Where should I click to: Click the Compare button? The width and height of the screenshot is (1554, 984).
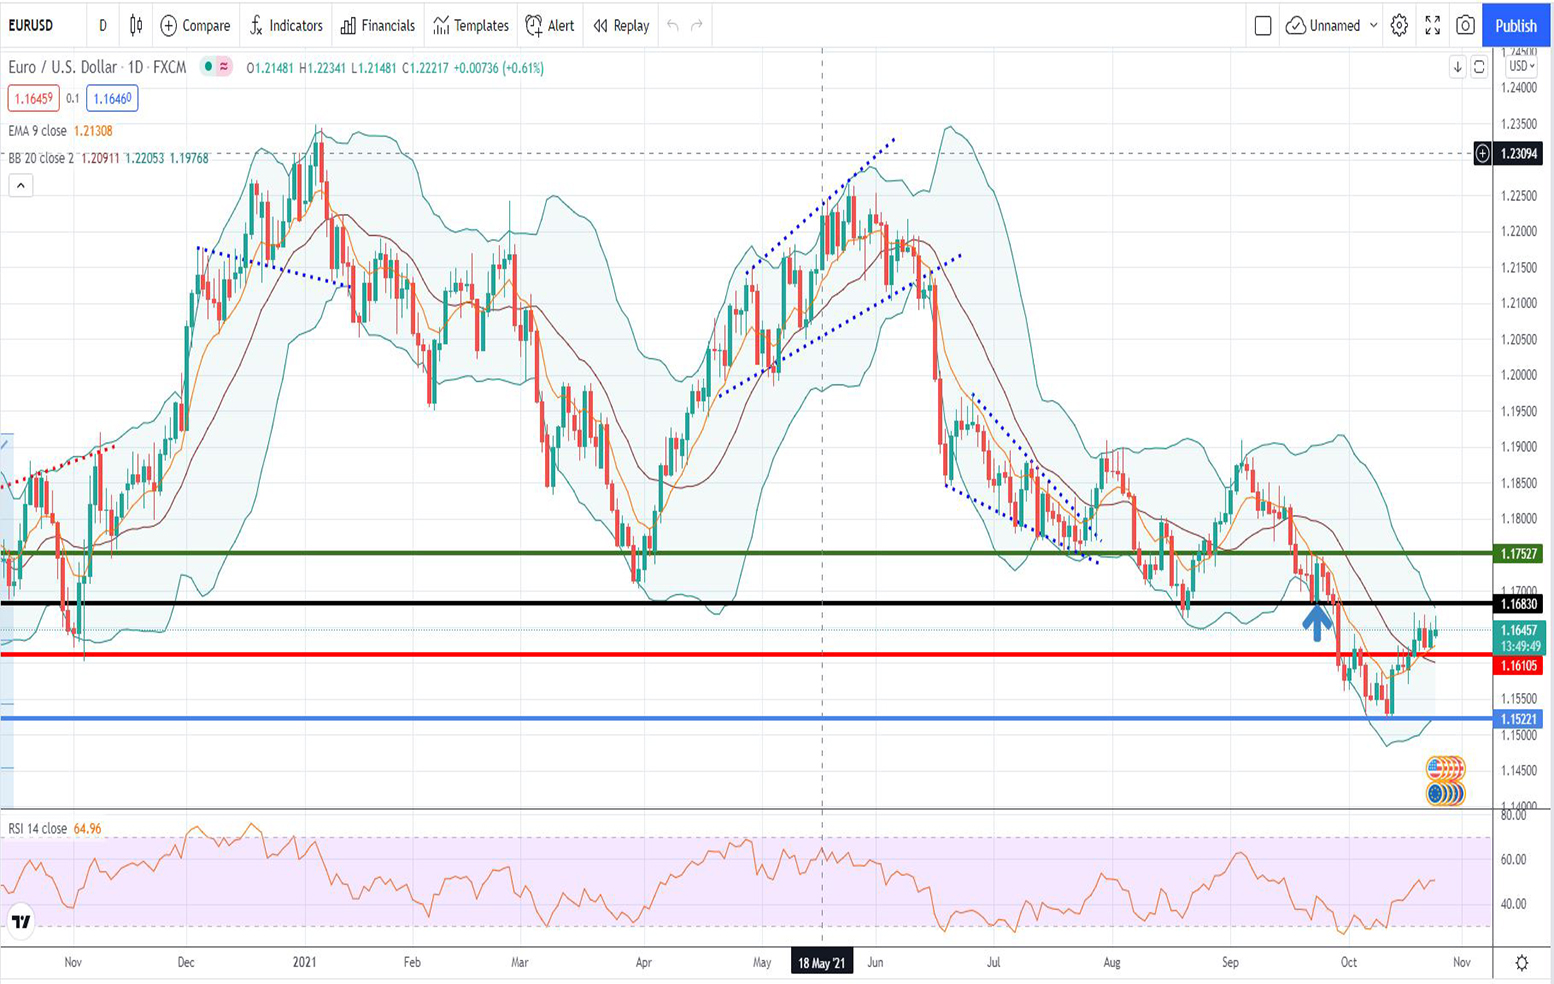195,26
